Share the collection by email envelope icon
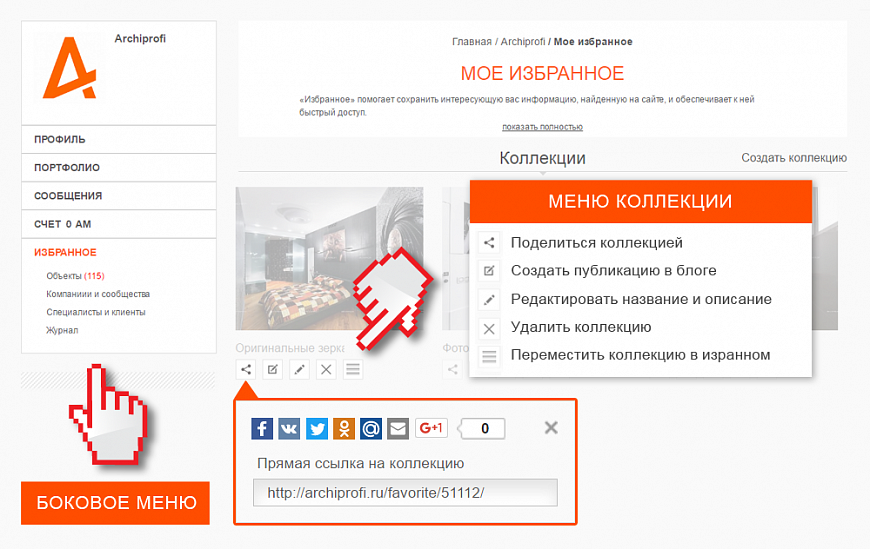This screenshot has height=549, width=870. [398, 428]
